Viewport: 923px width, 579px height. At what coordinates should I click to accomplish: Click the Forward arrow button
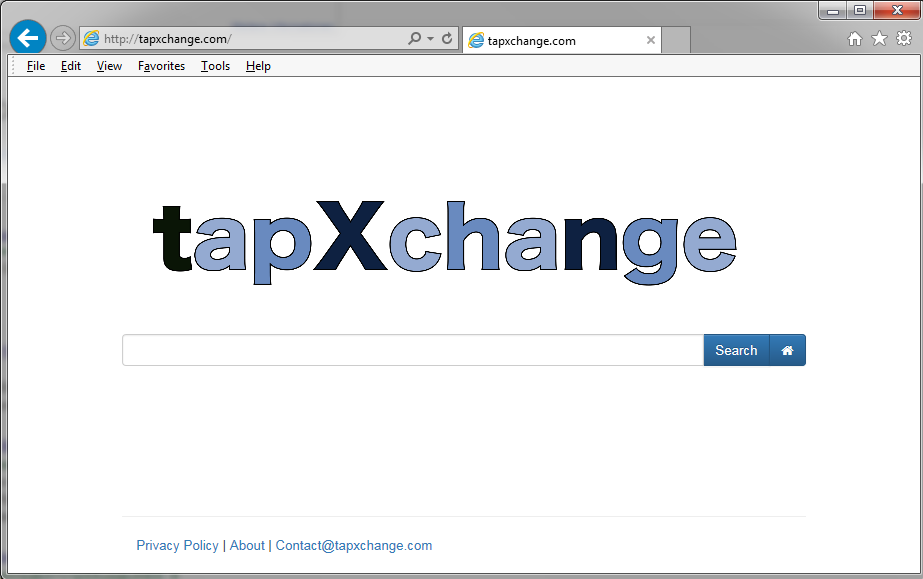(62, 38)
